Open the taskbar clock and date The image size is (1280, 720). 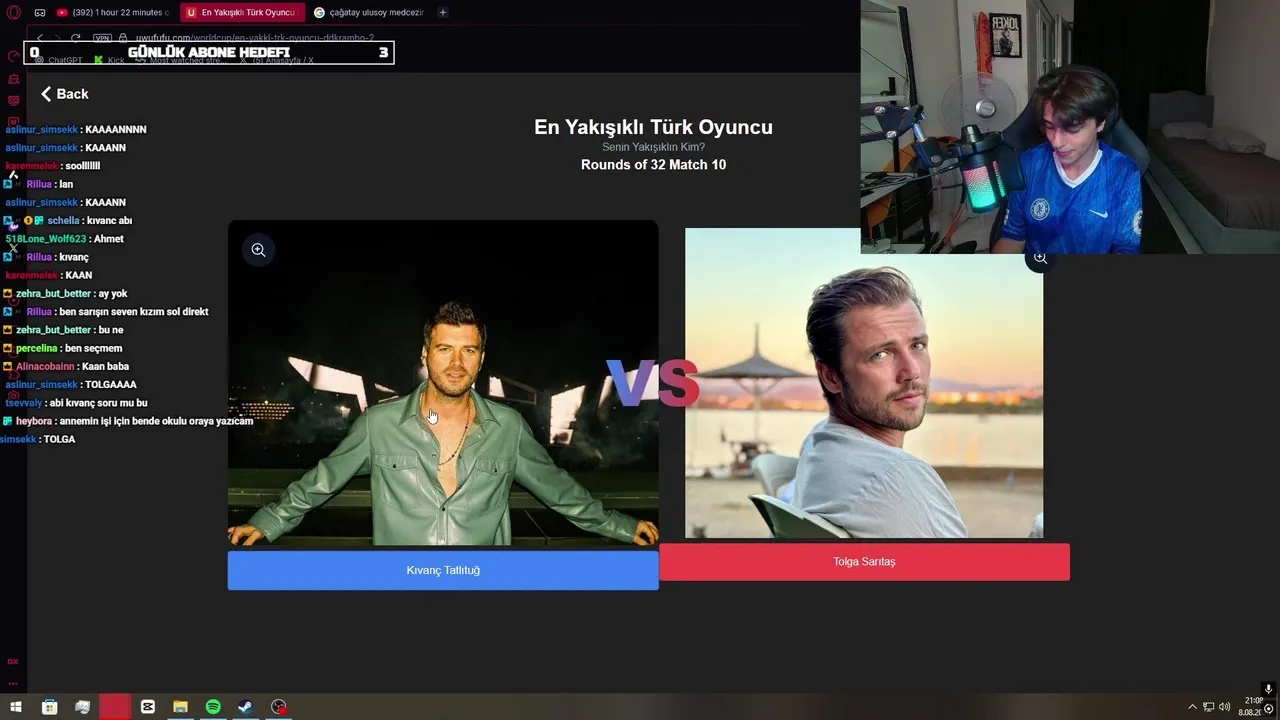click(1251, 706)
